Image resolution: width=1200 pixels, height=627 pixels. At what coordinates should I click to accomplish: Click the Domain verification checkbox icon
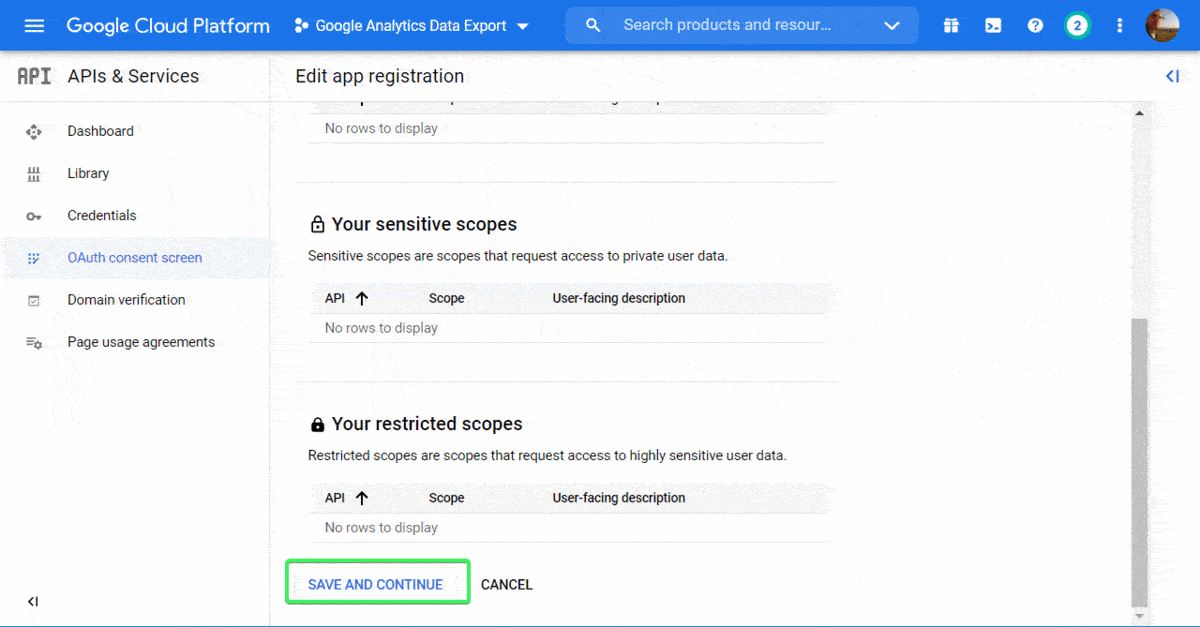click(x=33, y=300)
